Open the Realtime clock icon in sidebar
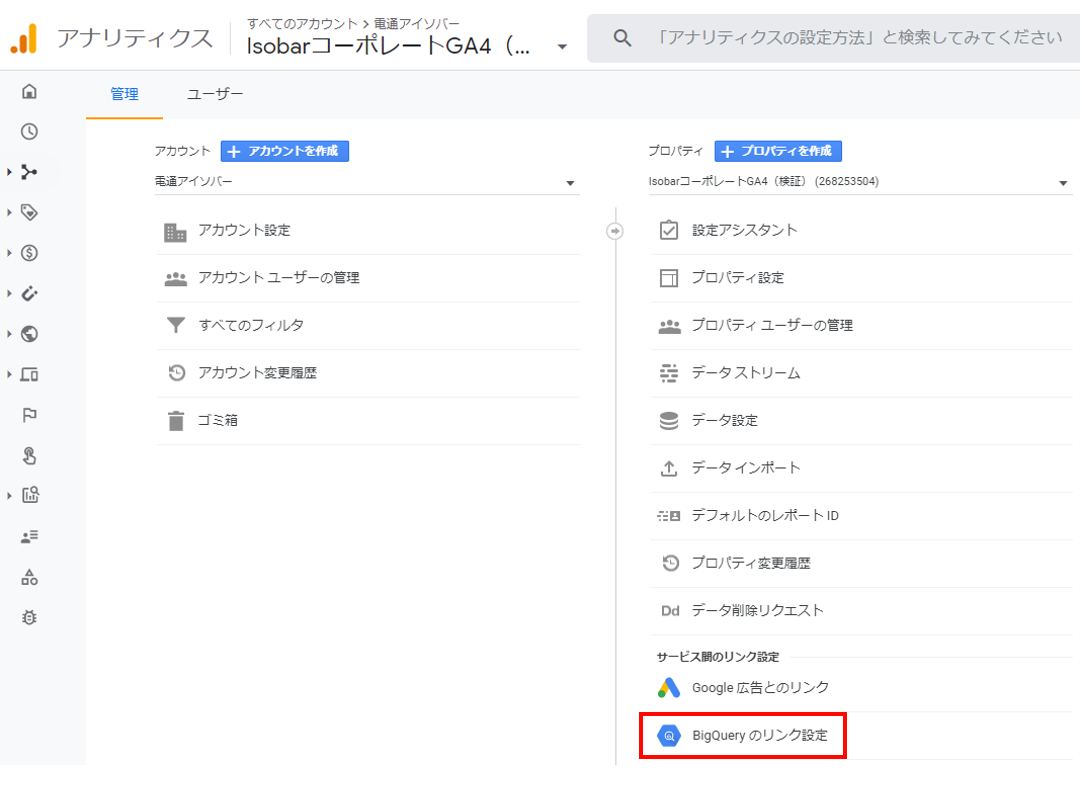 coord(29,131)
